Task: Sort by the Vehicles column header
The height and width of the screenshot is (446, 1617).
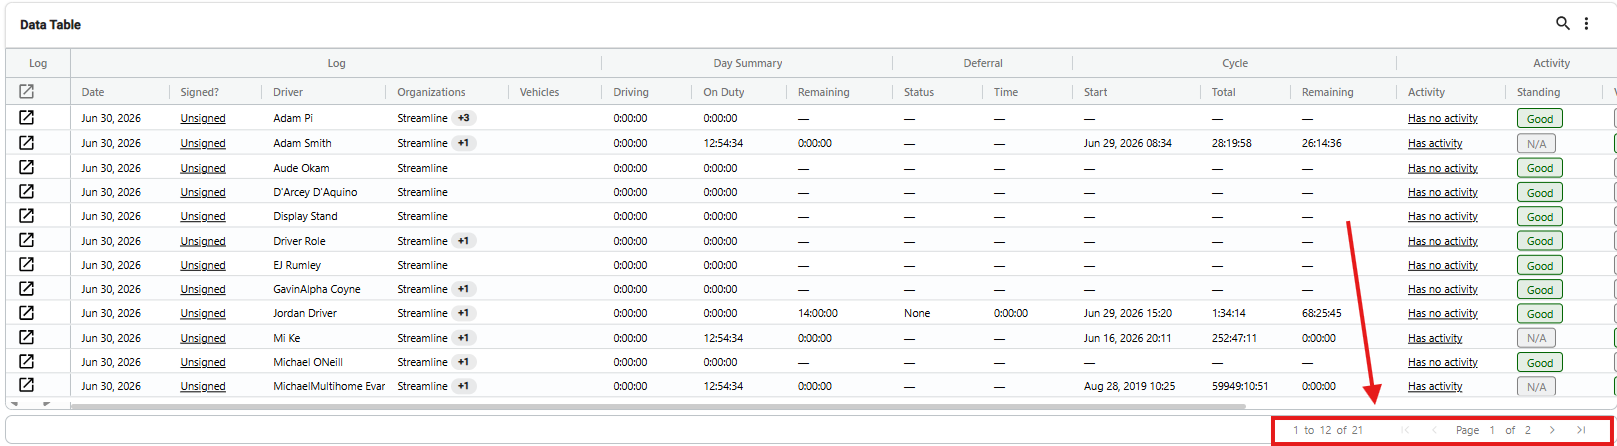Action: click(539, 92)
